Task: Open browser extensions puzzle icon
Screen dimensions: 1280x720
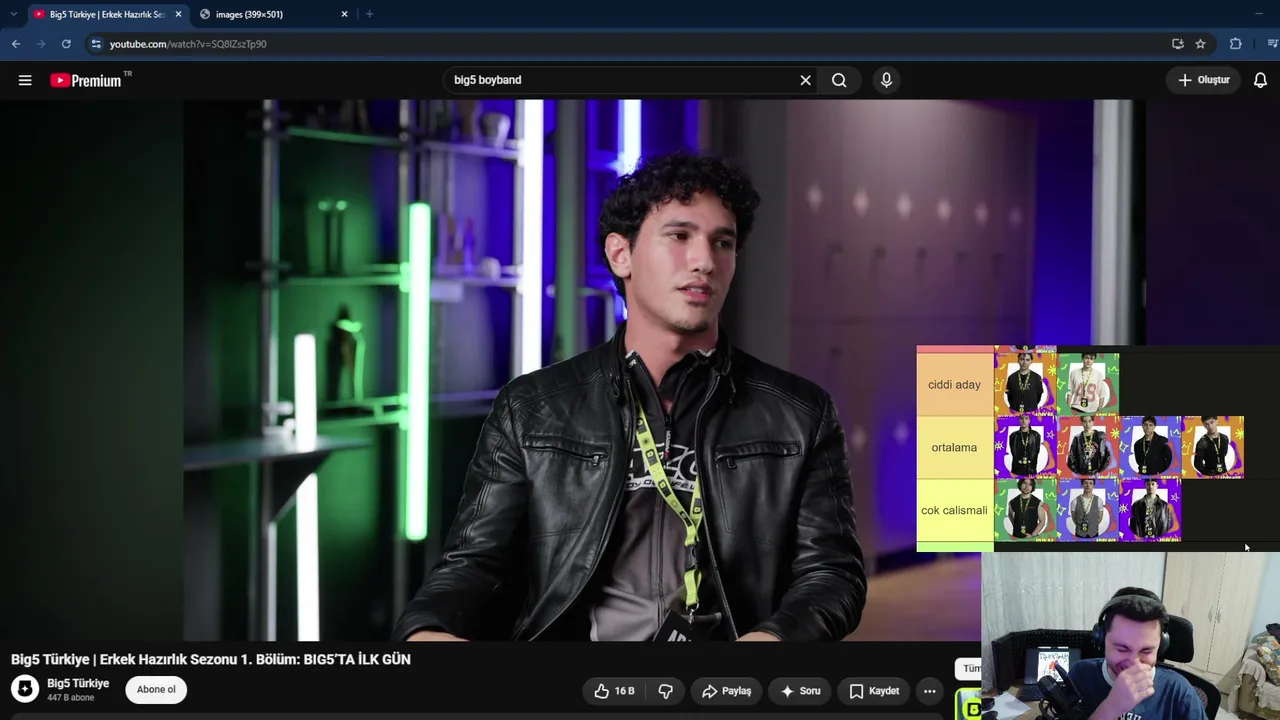Action: [1236, 44]
